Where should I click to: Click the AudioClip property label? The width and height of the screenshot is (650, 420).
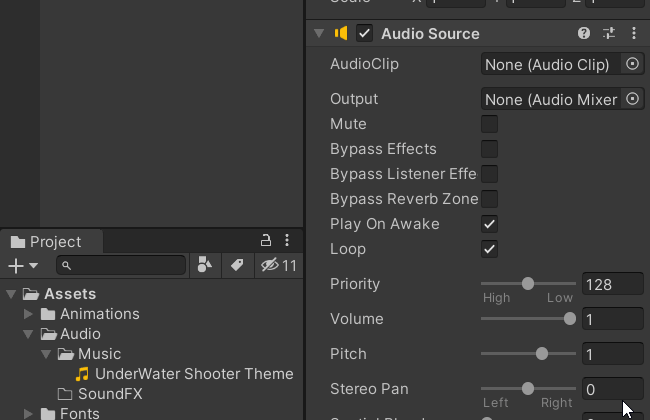364,64
